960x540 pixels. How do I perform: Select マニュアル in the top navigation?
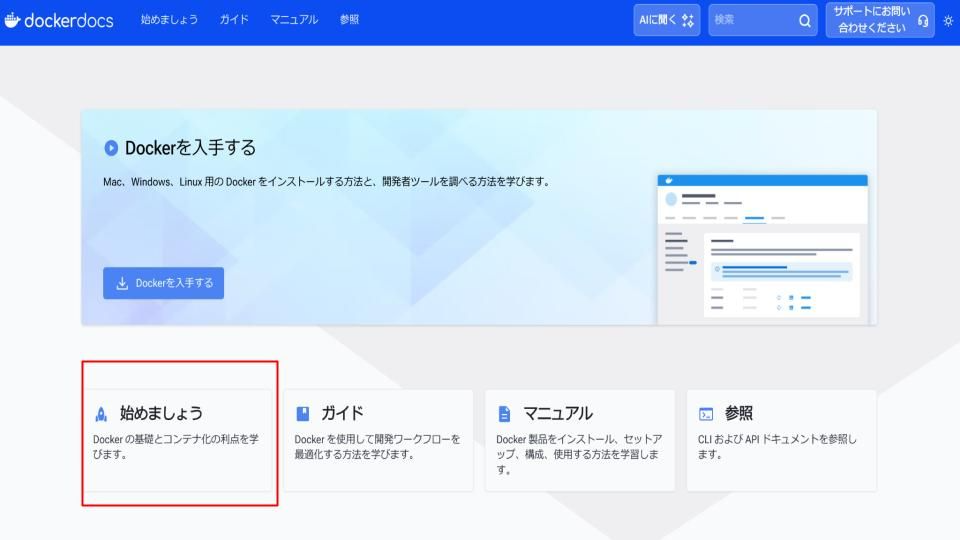click(x=294, y=21)
